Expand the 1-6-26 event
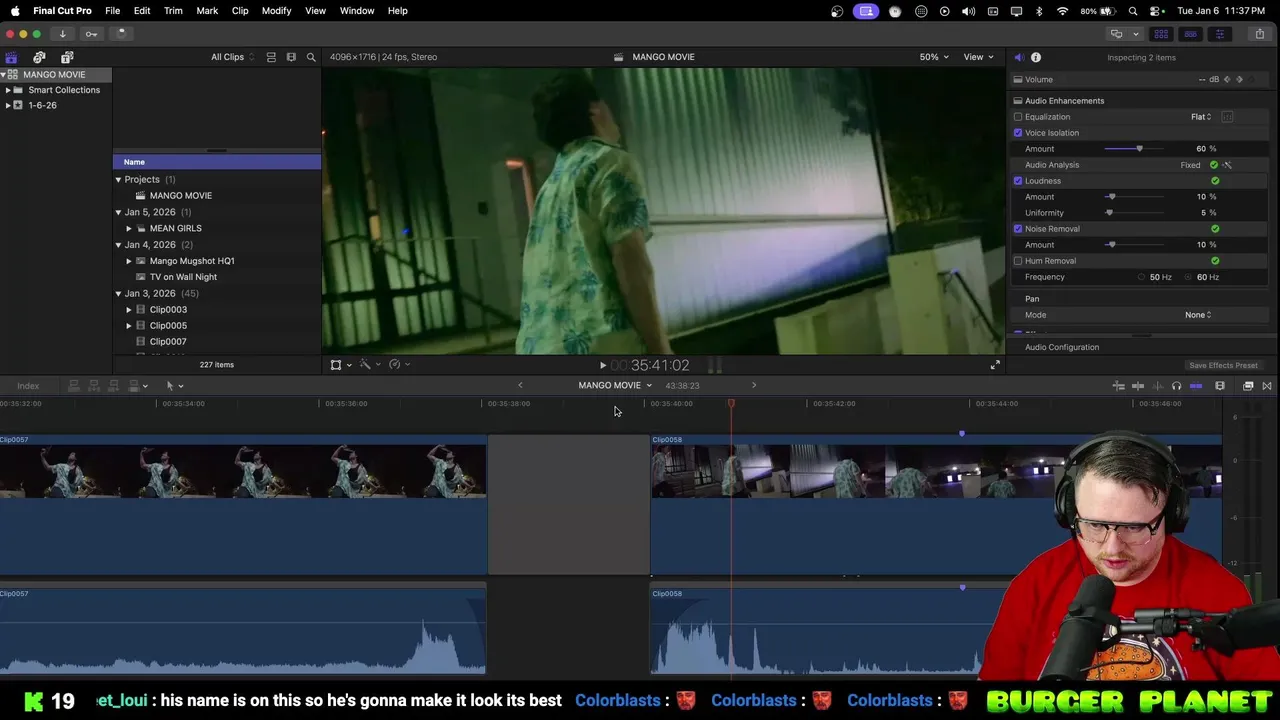Screen dimensions: 1280x720 click(8, 105)
